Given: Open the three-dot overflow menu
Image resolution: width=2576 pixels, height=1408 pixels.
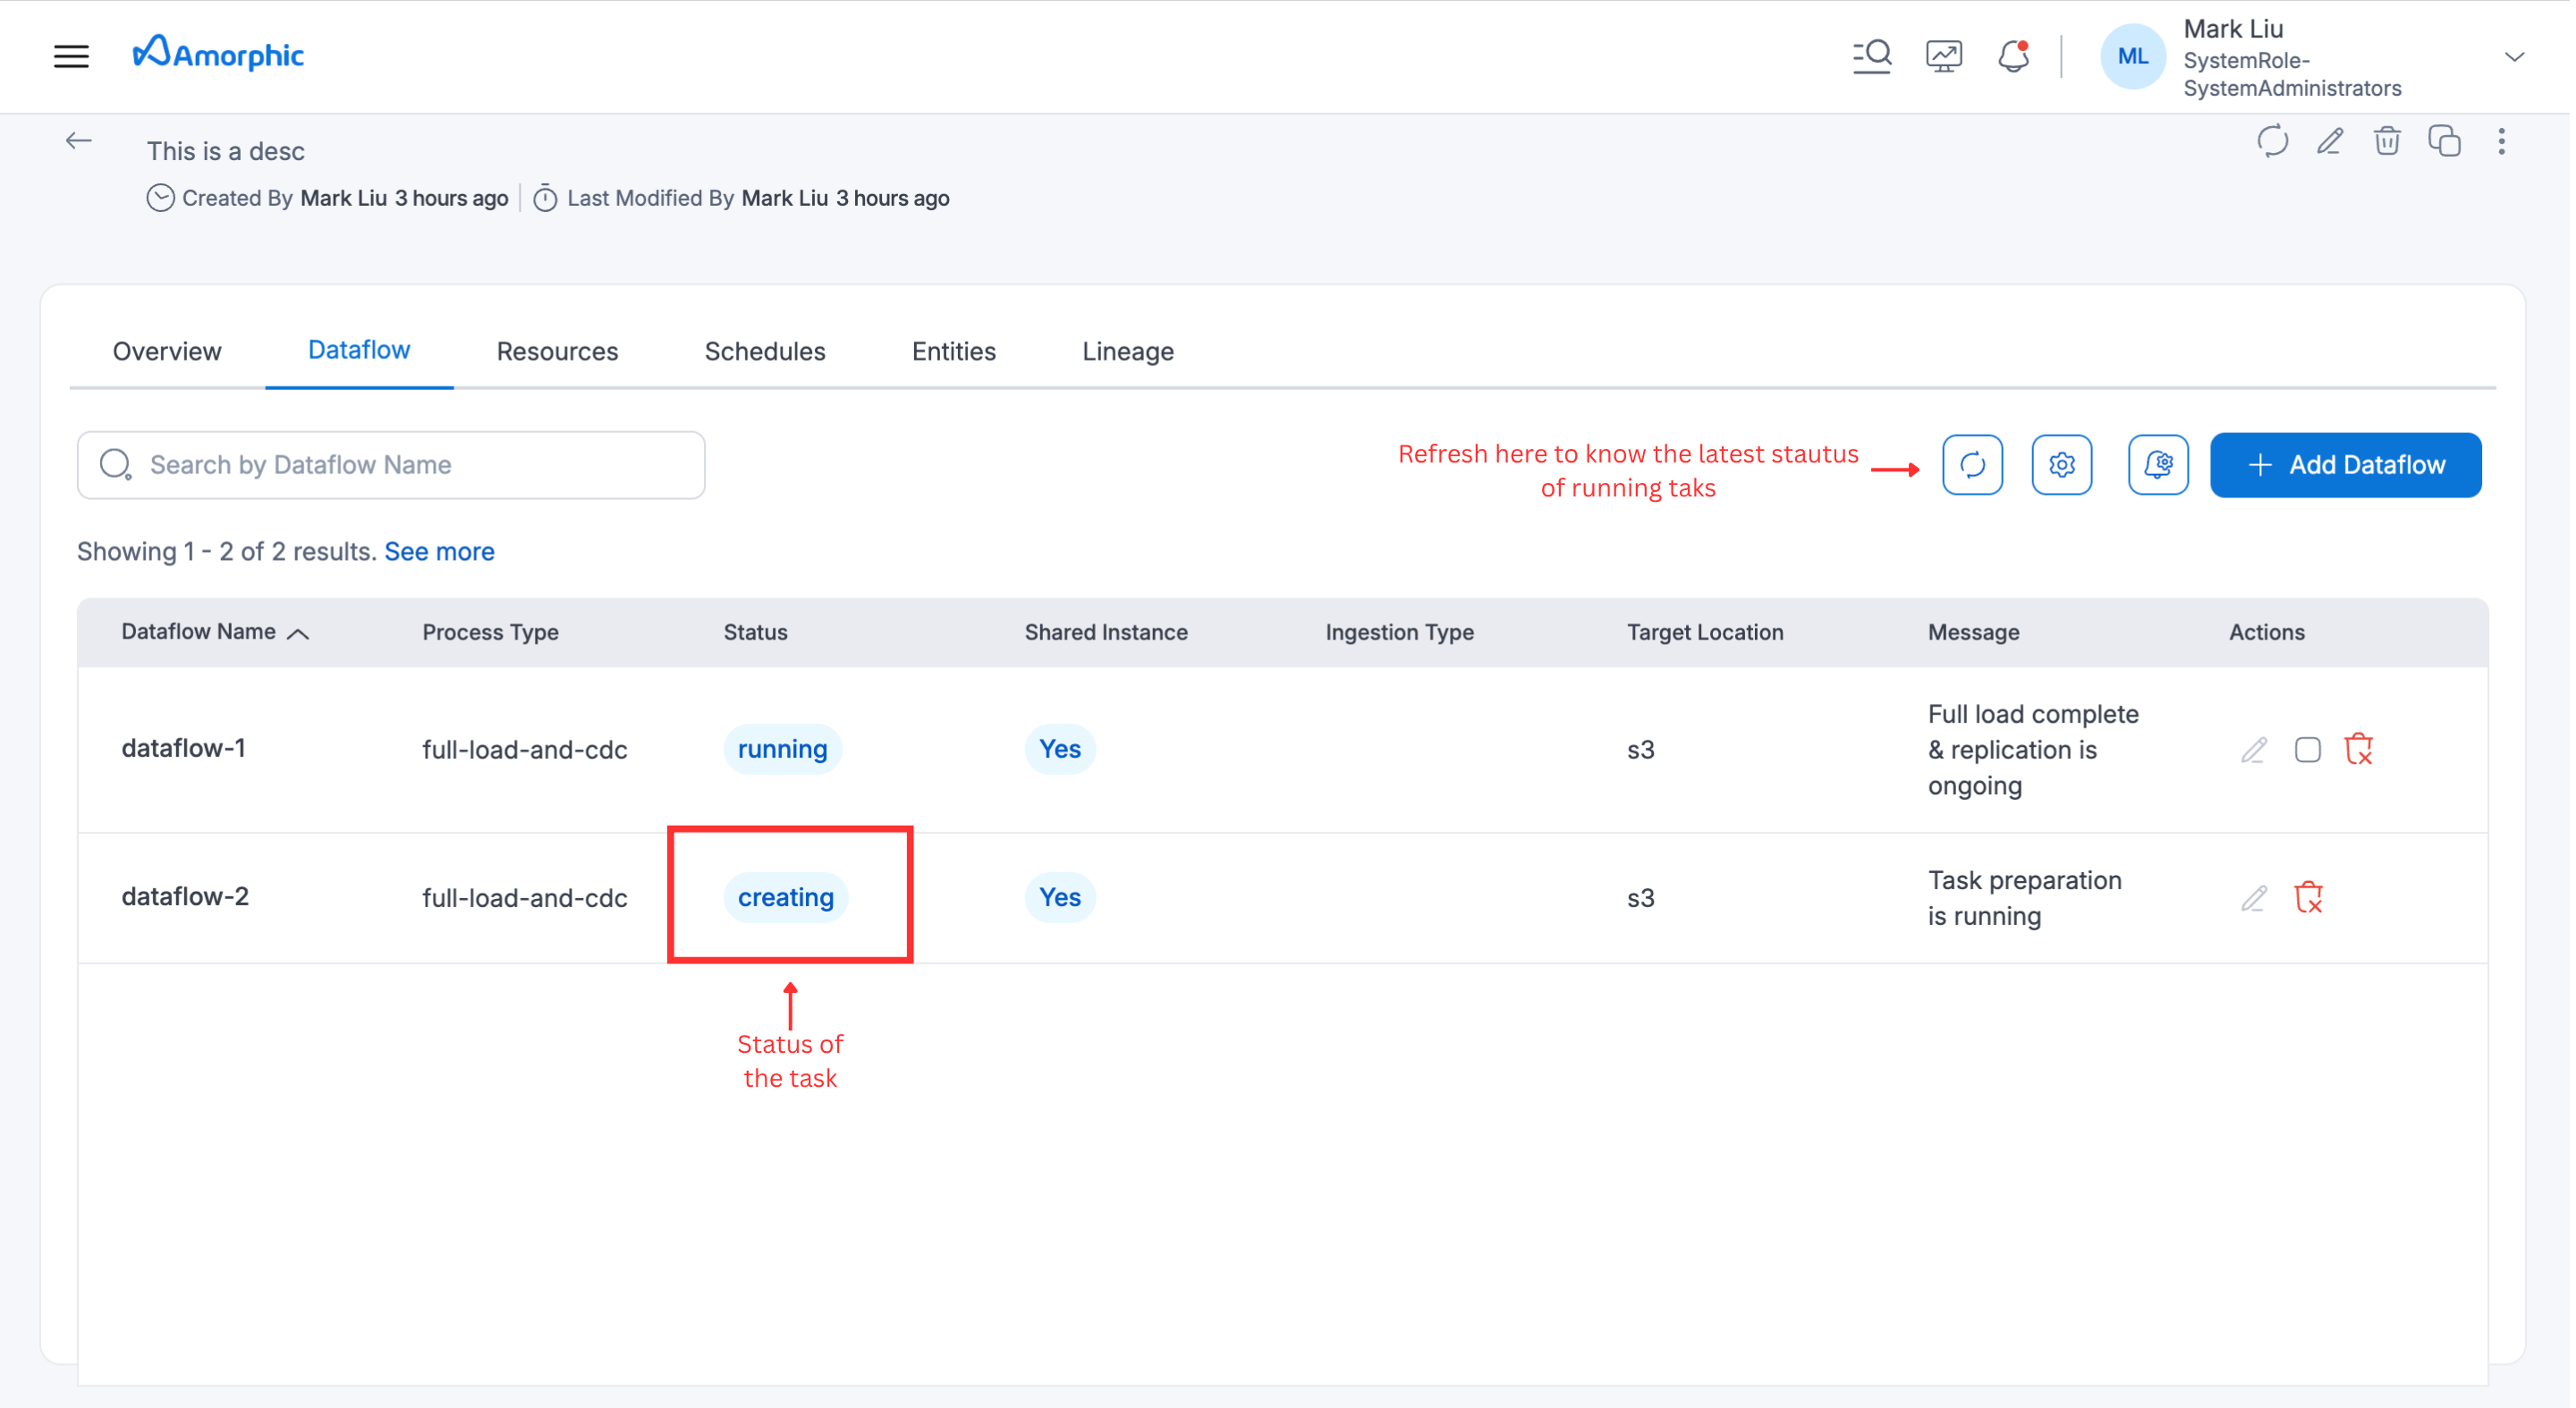Looking at the screenshot, I should pos(2502,142).
